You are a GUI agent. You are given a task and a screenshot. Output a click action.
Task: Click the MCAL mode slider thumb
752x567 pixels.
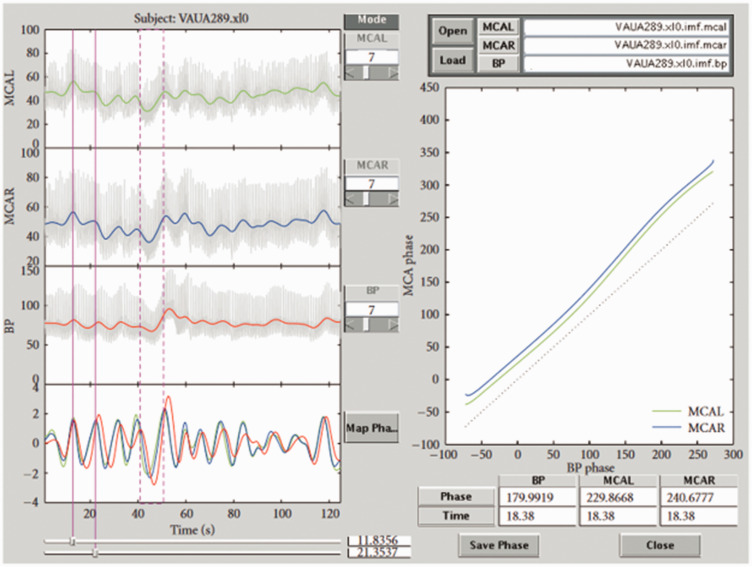366,72
